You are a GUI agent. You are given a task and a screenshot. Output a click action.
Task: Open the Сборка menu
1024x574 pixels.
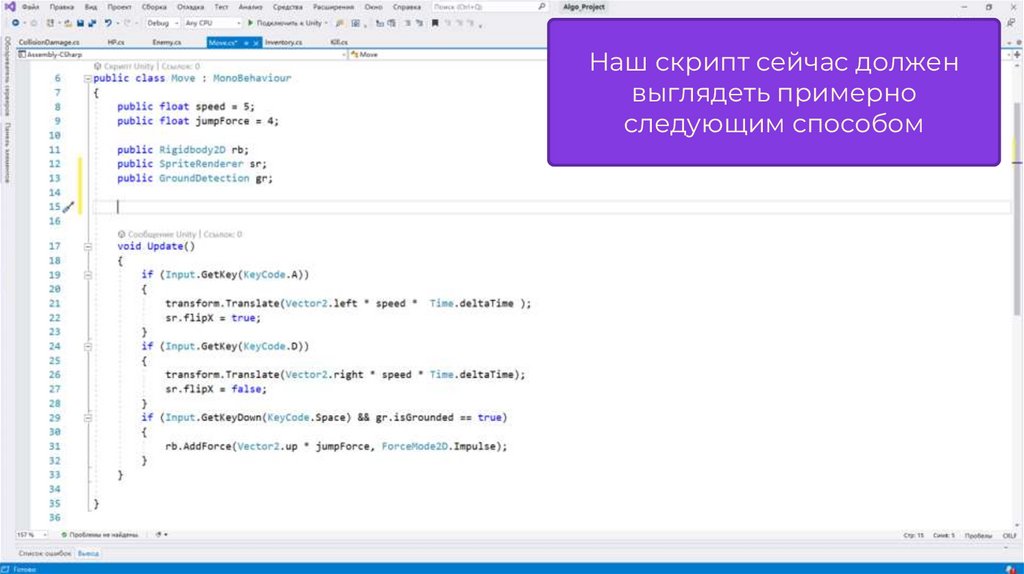pyautogui.click(x=154, y=7)
